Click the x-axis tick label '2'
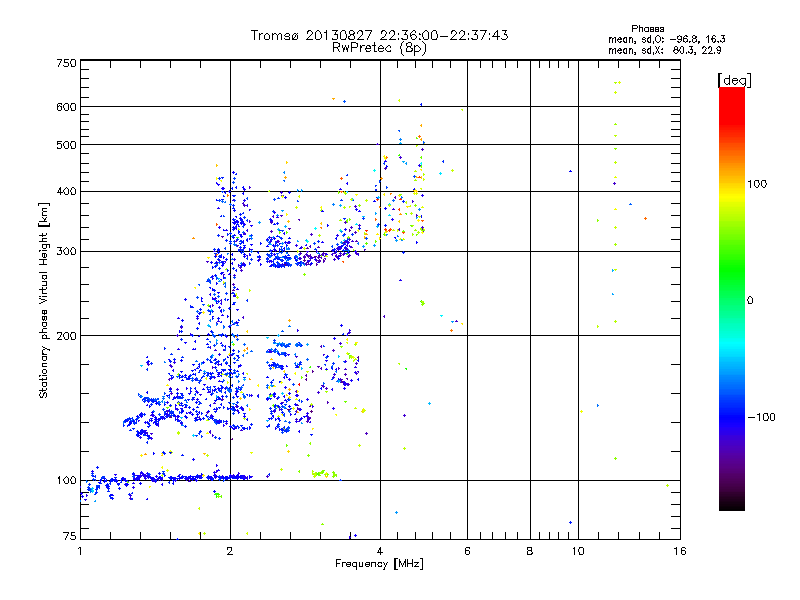The width and height of the screenshot is (800, 600). pos(230,551)
